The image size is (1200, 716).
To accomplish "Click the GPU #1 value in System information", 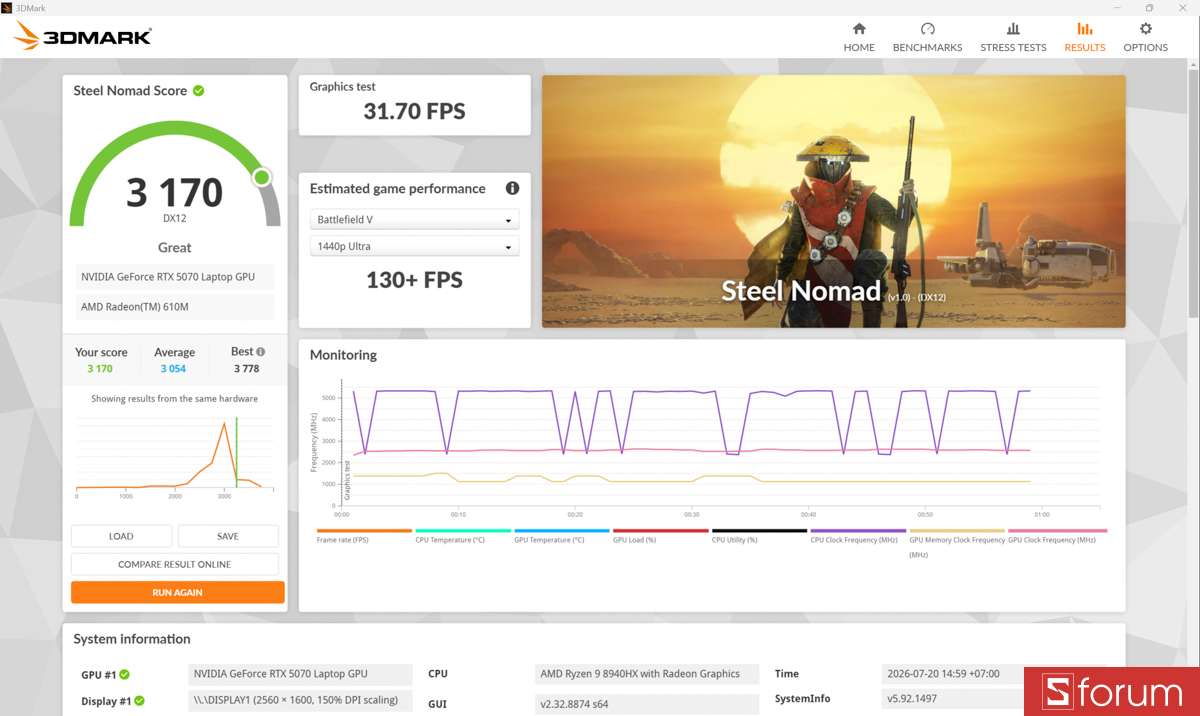I will [300, 674].
